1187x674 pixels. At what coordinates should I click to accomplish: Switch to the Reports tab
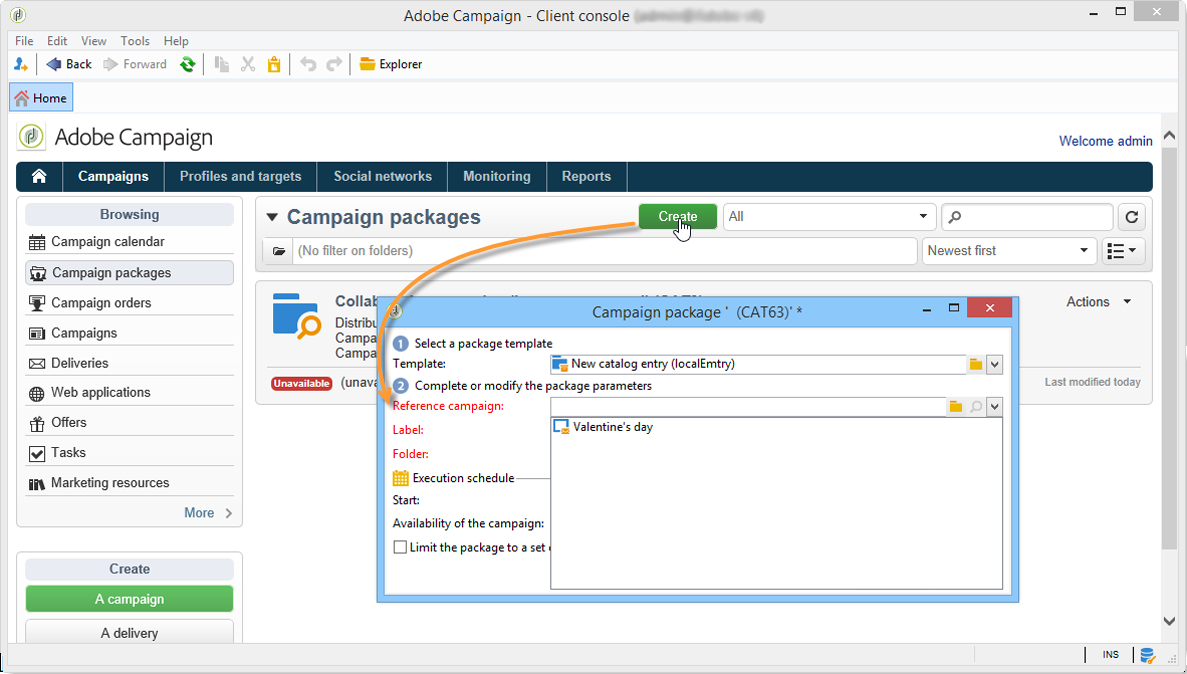(x=586, y=176)
